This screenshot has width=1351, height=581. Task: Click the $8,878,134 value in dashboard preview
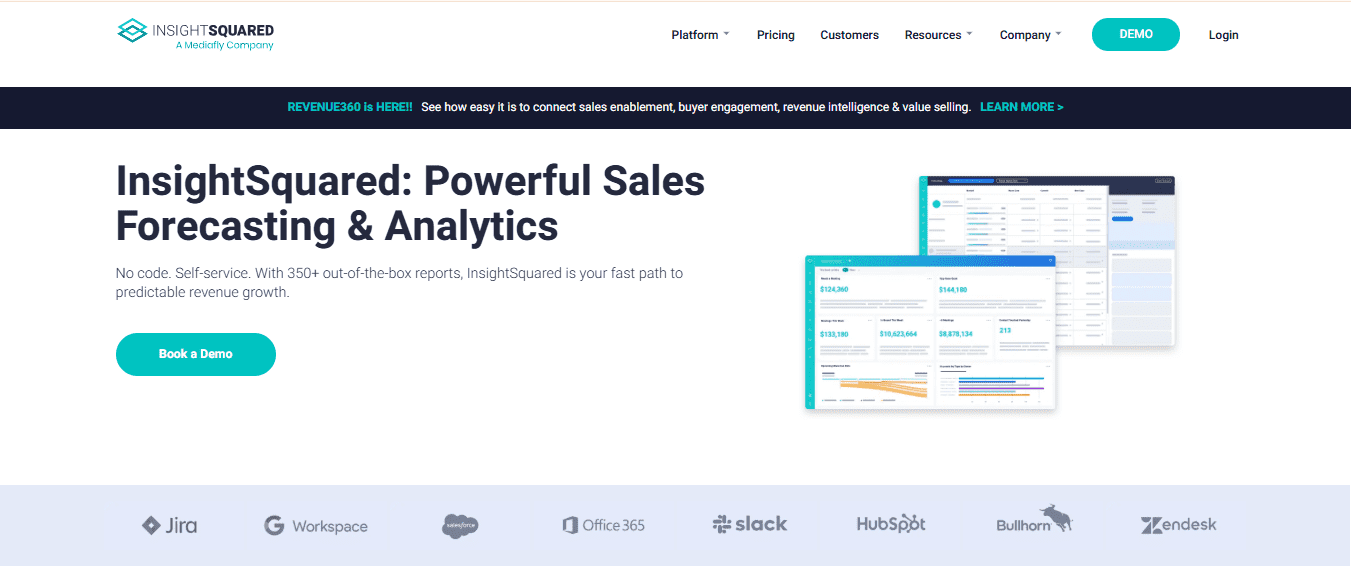click(x=955, y=334)
